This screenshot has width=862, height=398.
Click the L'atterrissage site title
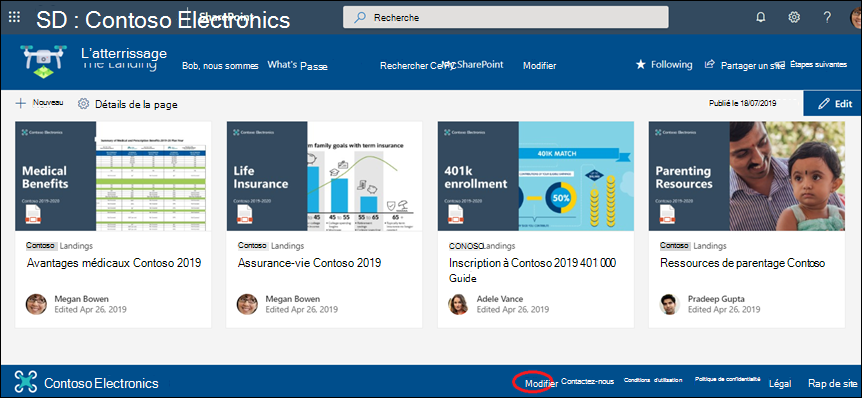click(124, 53)
